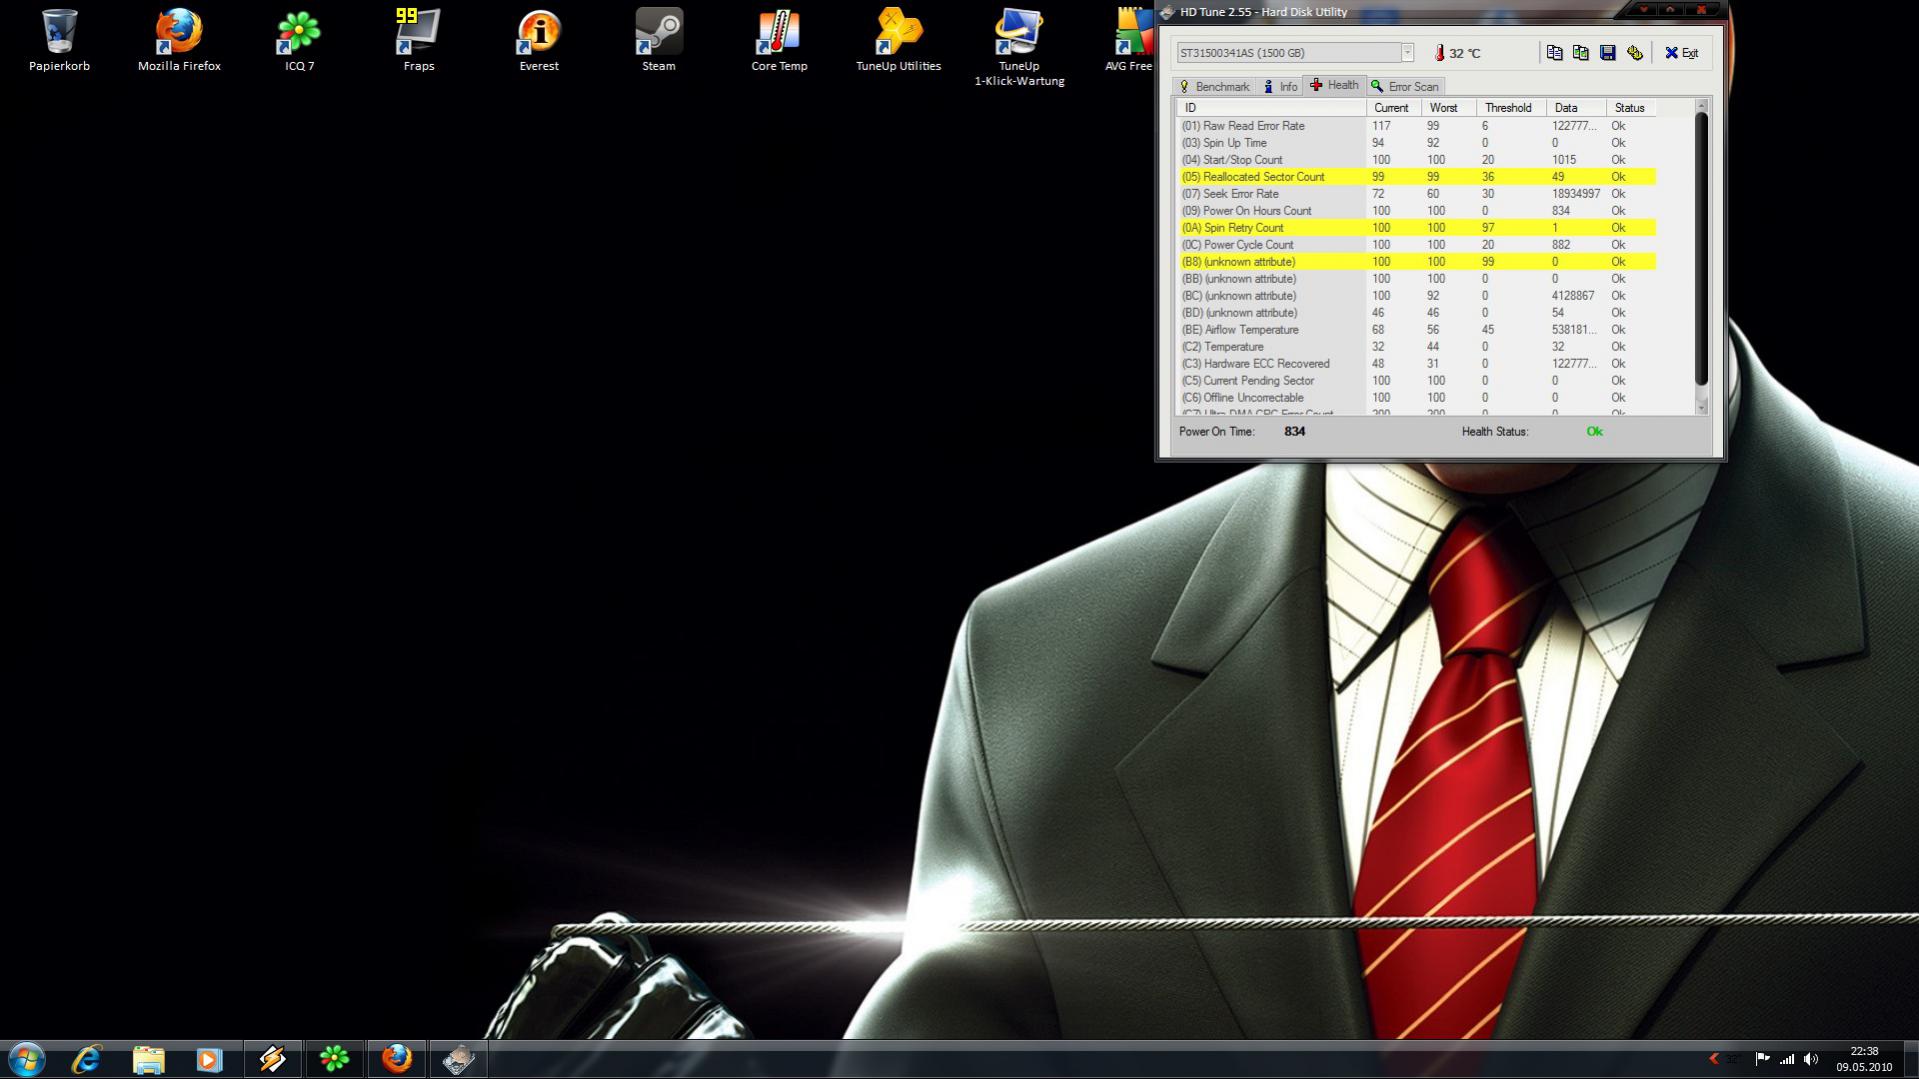Screen dimensions: 1919x1079
Task: Switch to the Benchmark tab
Action: [x=1214, y=87]
